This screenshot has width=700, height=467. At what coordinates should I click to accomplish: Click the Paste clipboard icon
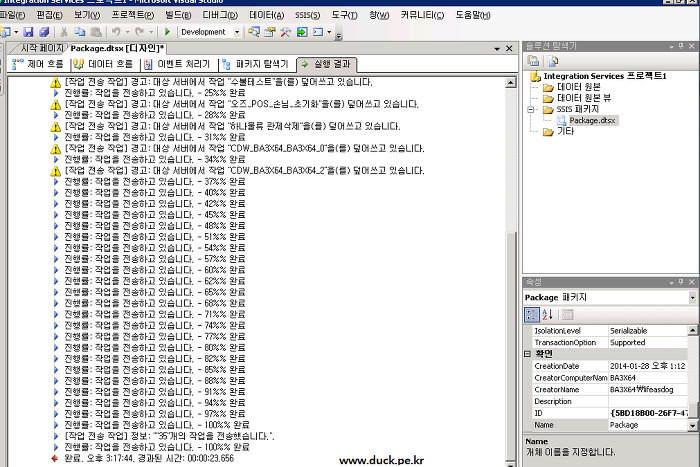point(96,32)
